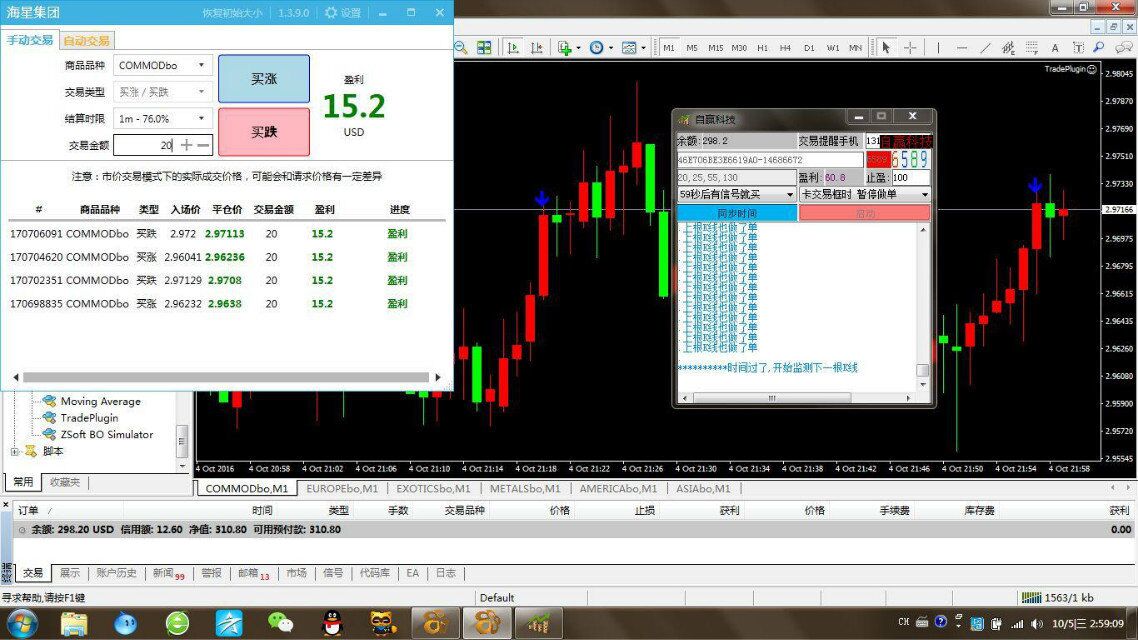Viewport: 1138px width, 640px height.
Task: Open the 59秒后有信号就买 dropdown
Action: point(737,194)
